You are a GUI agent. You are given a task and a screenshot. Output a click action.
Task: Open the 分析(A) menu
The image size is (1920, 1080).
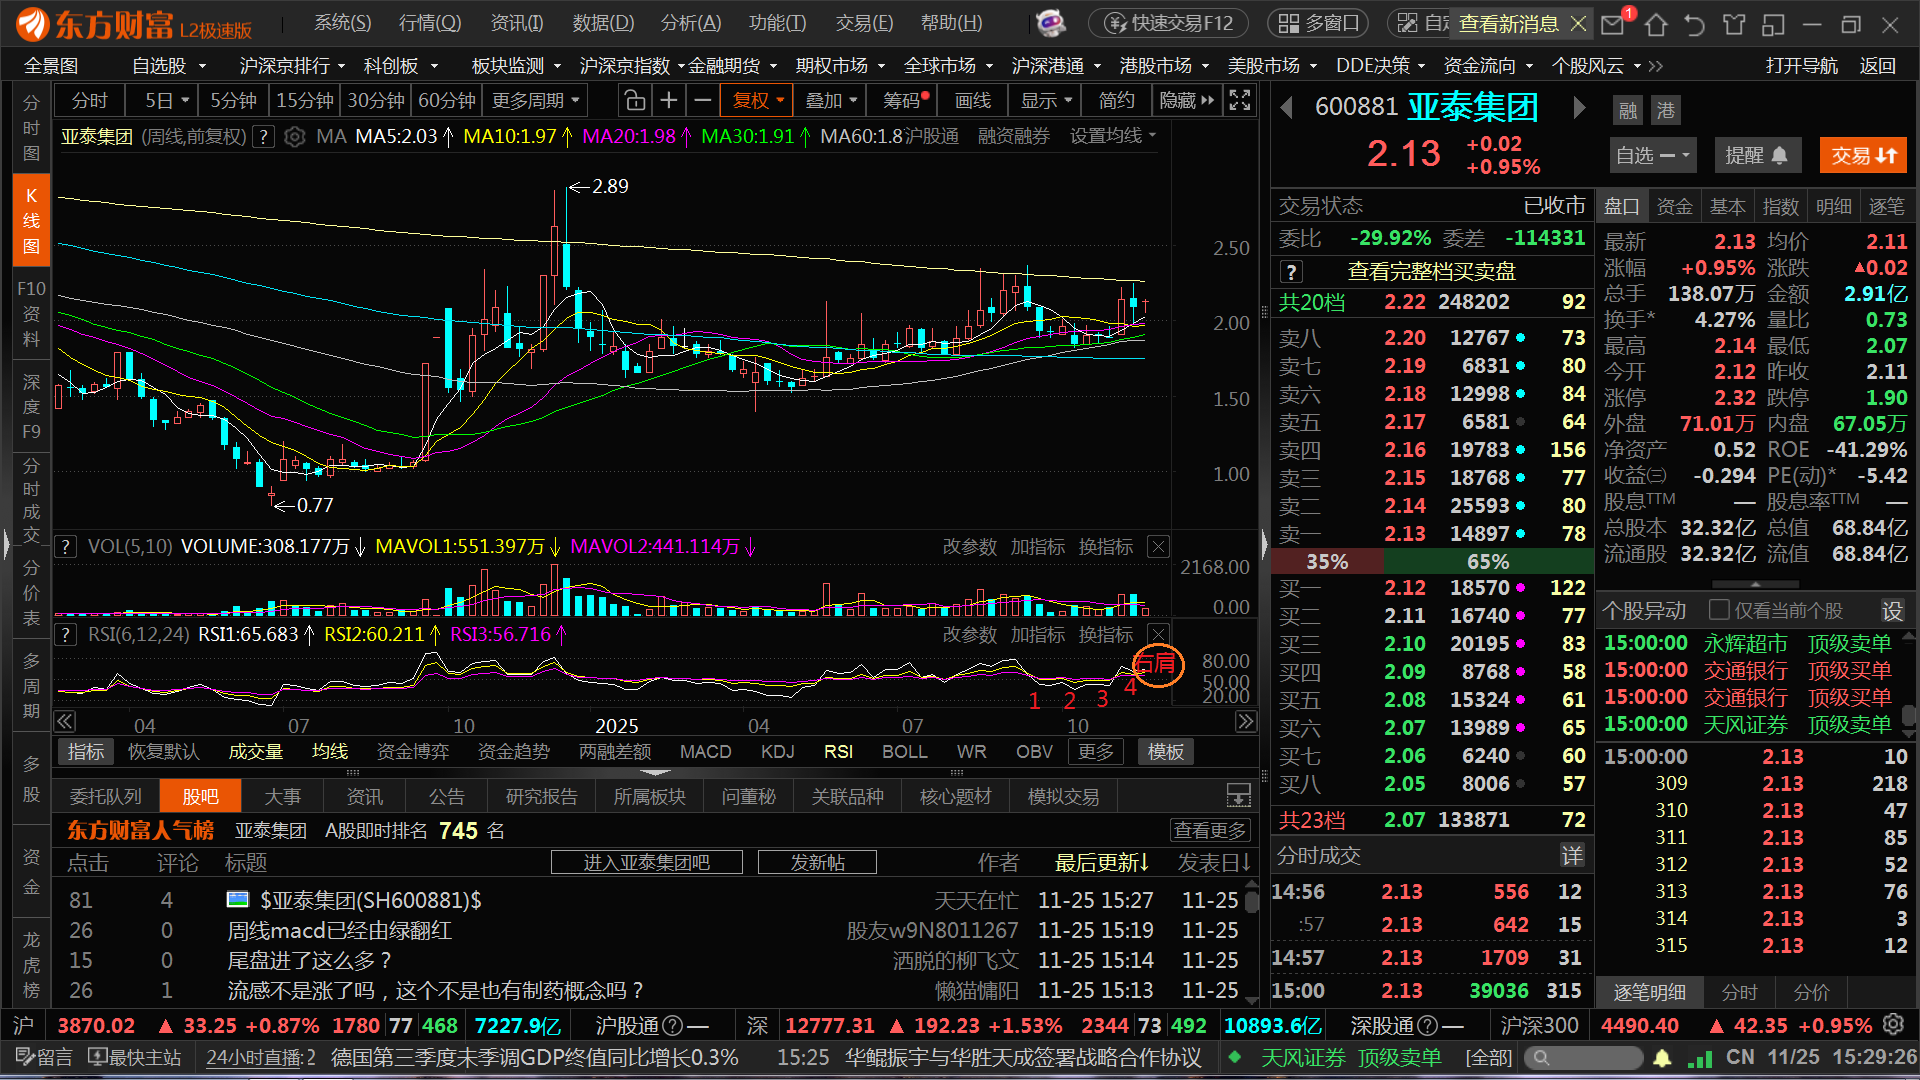coord(690,23)
